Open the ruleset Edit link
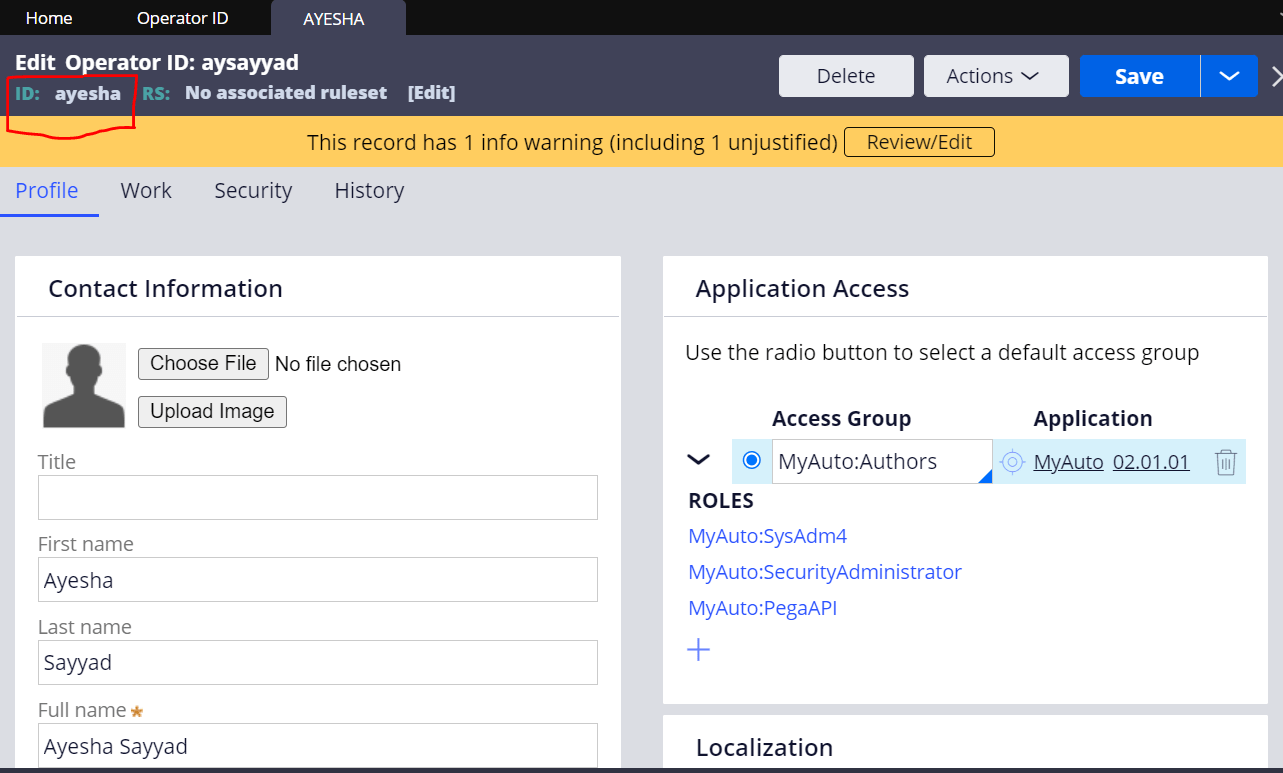This screenshot has width=1283, height=773. point(431,92)
